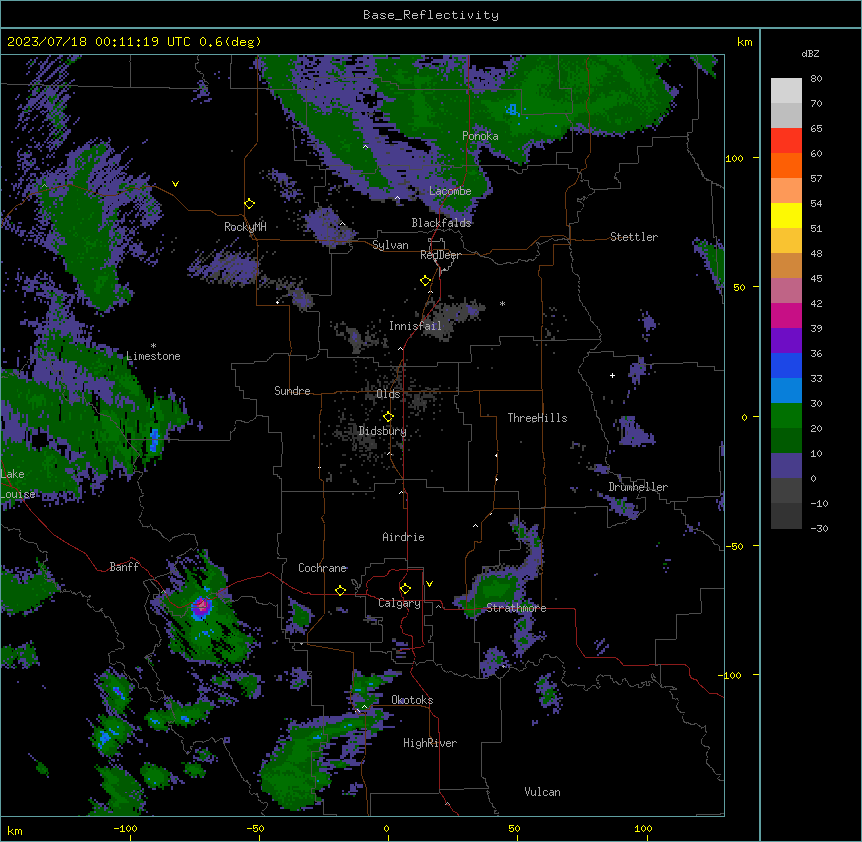Click the km unit label at bottom left

tap(15, 831)
